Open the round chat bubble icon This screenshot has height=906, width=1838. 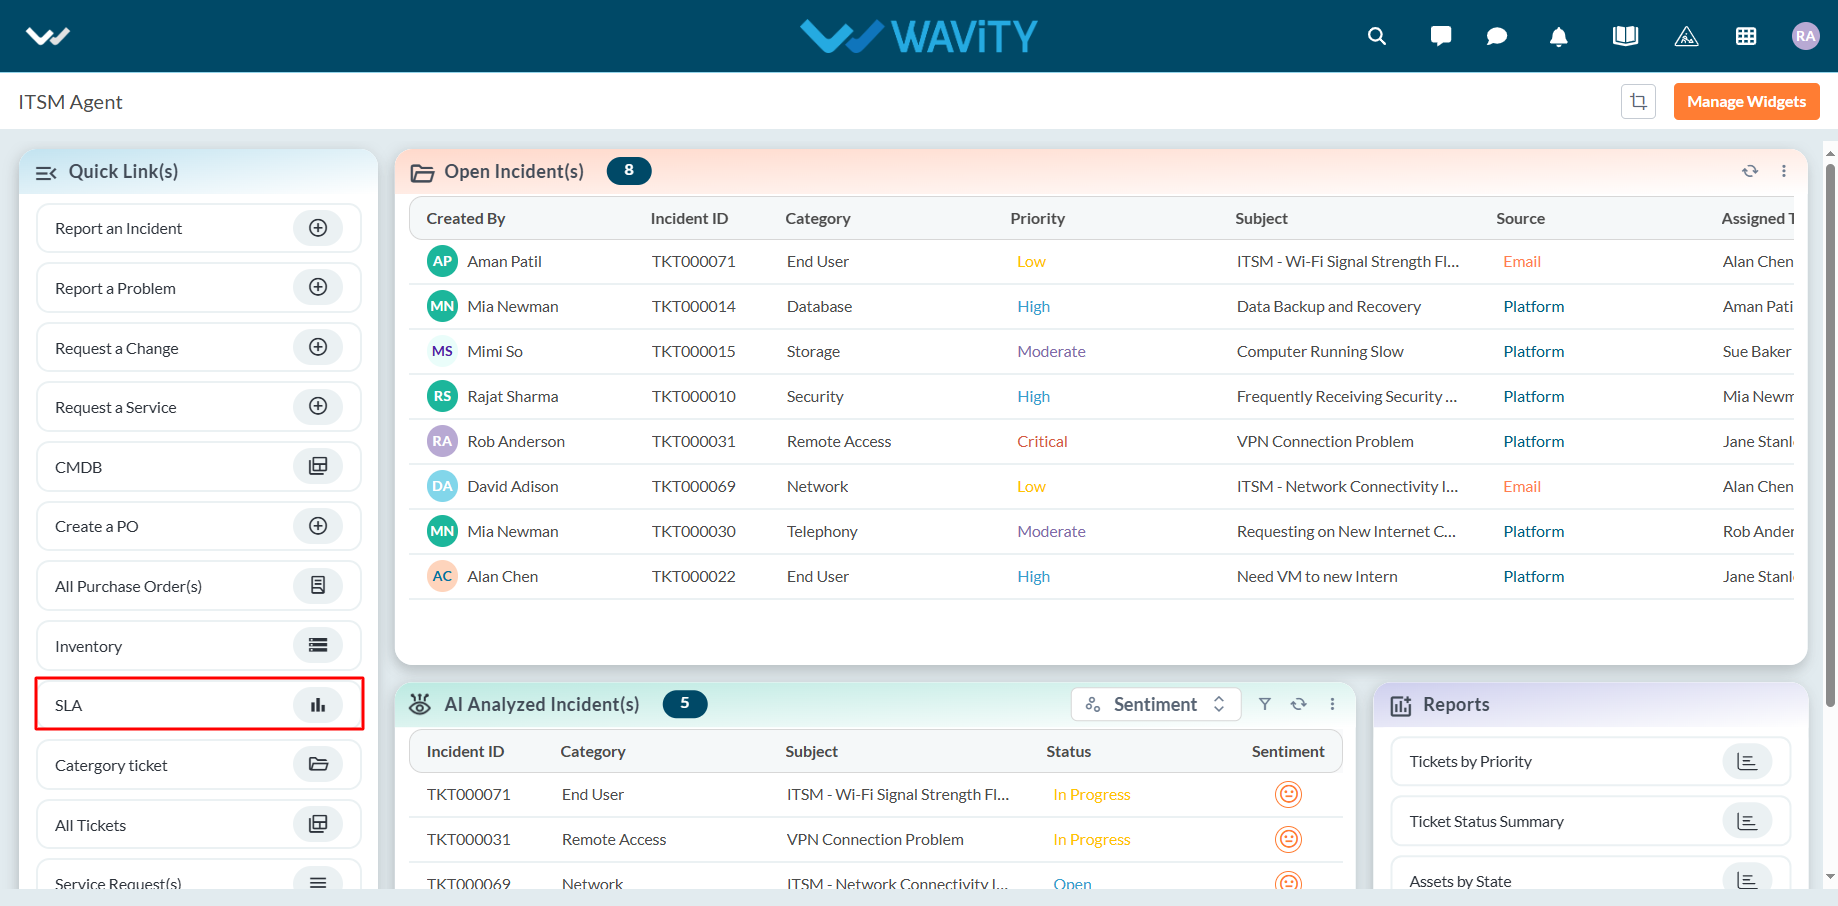(1497, 36)
